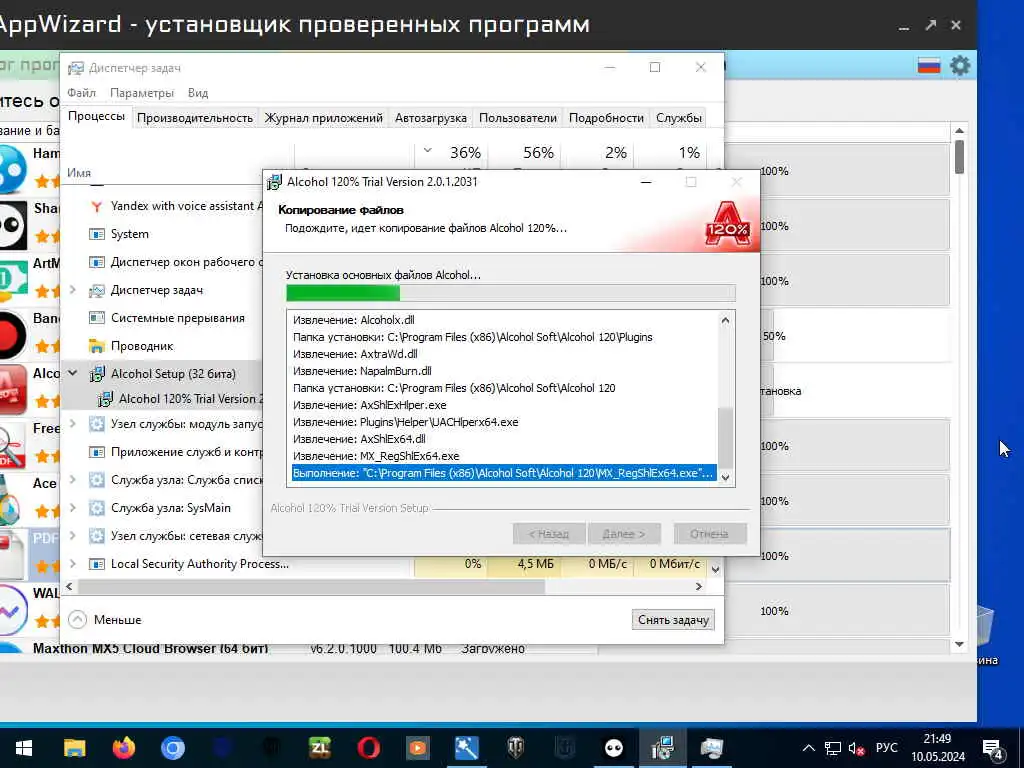Image resolution: width=1024 pixels, height=768 pixels.
Task: Click the Отмена button in installer
Action: [710, 534]
